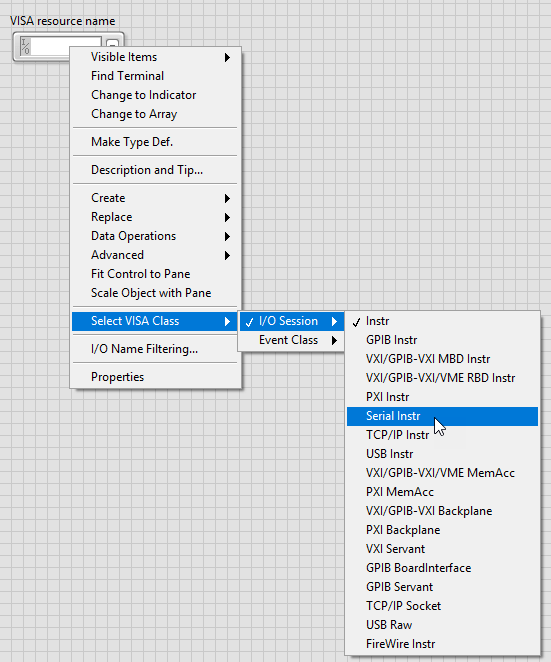This screenshot has width=551, height=662.
Task: Choose Scale Object with Pane
Action: [x=156, y=293]
